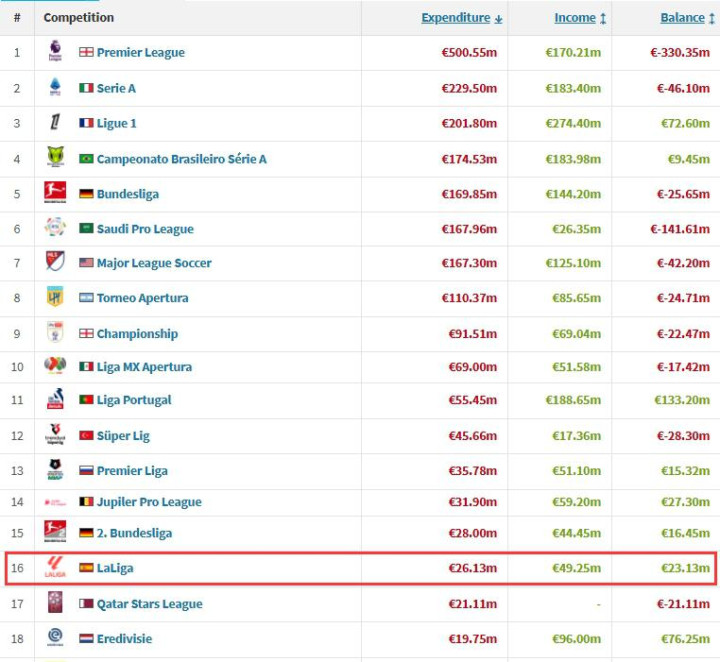This screenshot has height=662, width=720.
Task: Open the Major League Soccer link
Action: [x=154, y=263]
